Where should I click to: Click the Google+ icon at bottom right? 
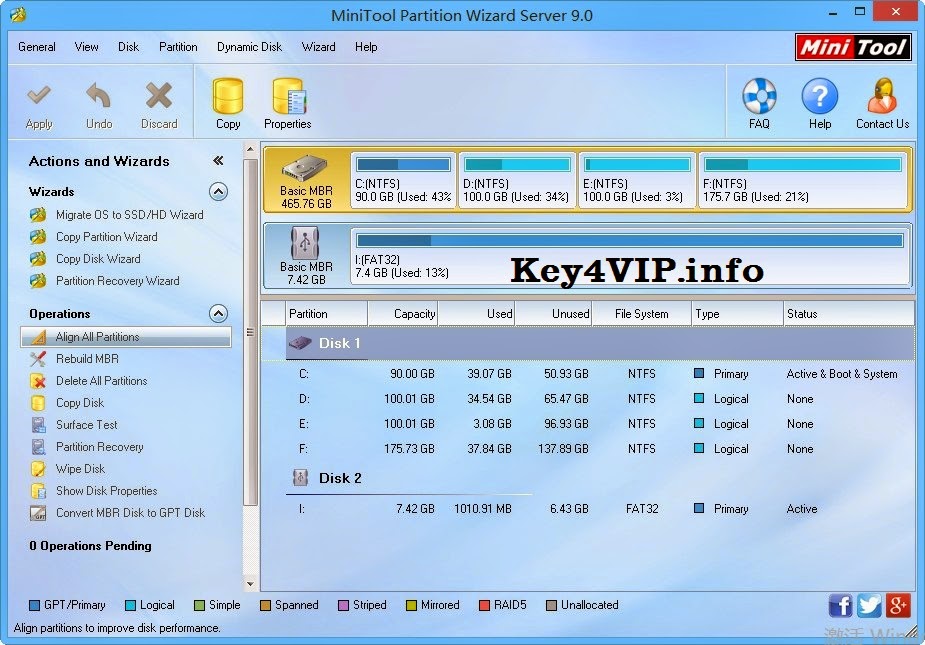point(897,605)
